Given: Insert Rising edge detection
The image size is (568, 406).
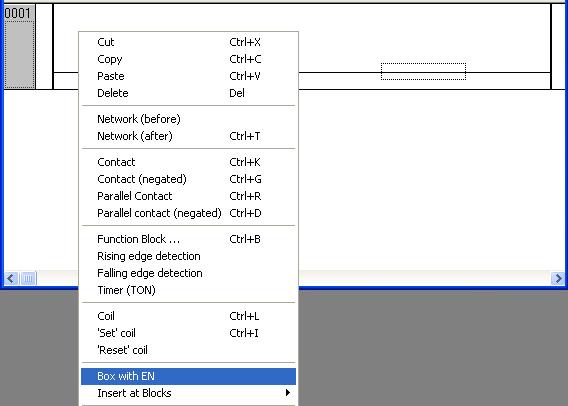Looking at the screenshot, I should pos(188,256).
